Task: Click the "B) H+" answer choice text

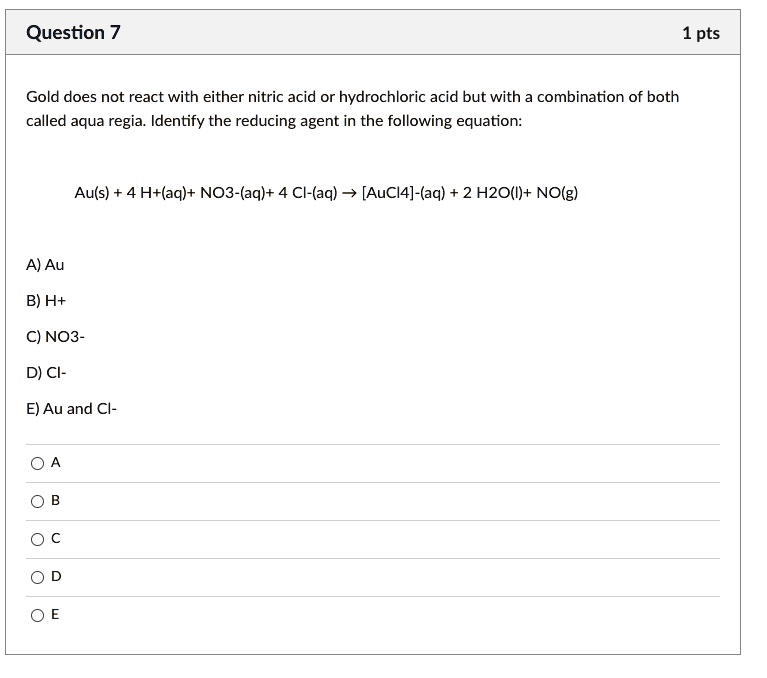Action: pos(46,301)
